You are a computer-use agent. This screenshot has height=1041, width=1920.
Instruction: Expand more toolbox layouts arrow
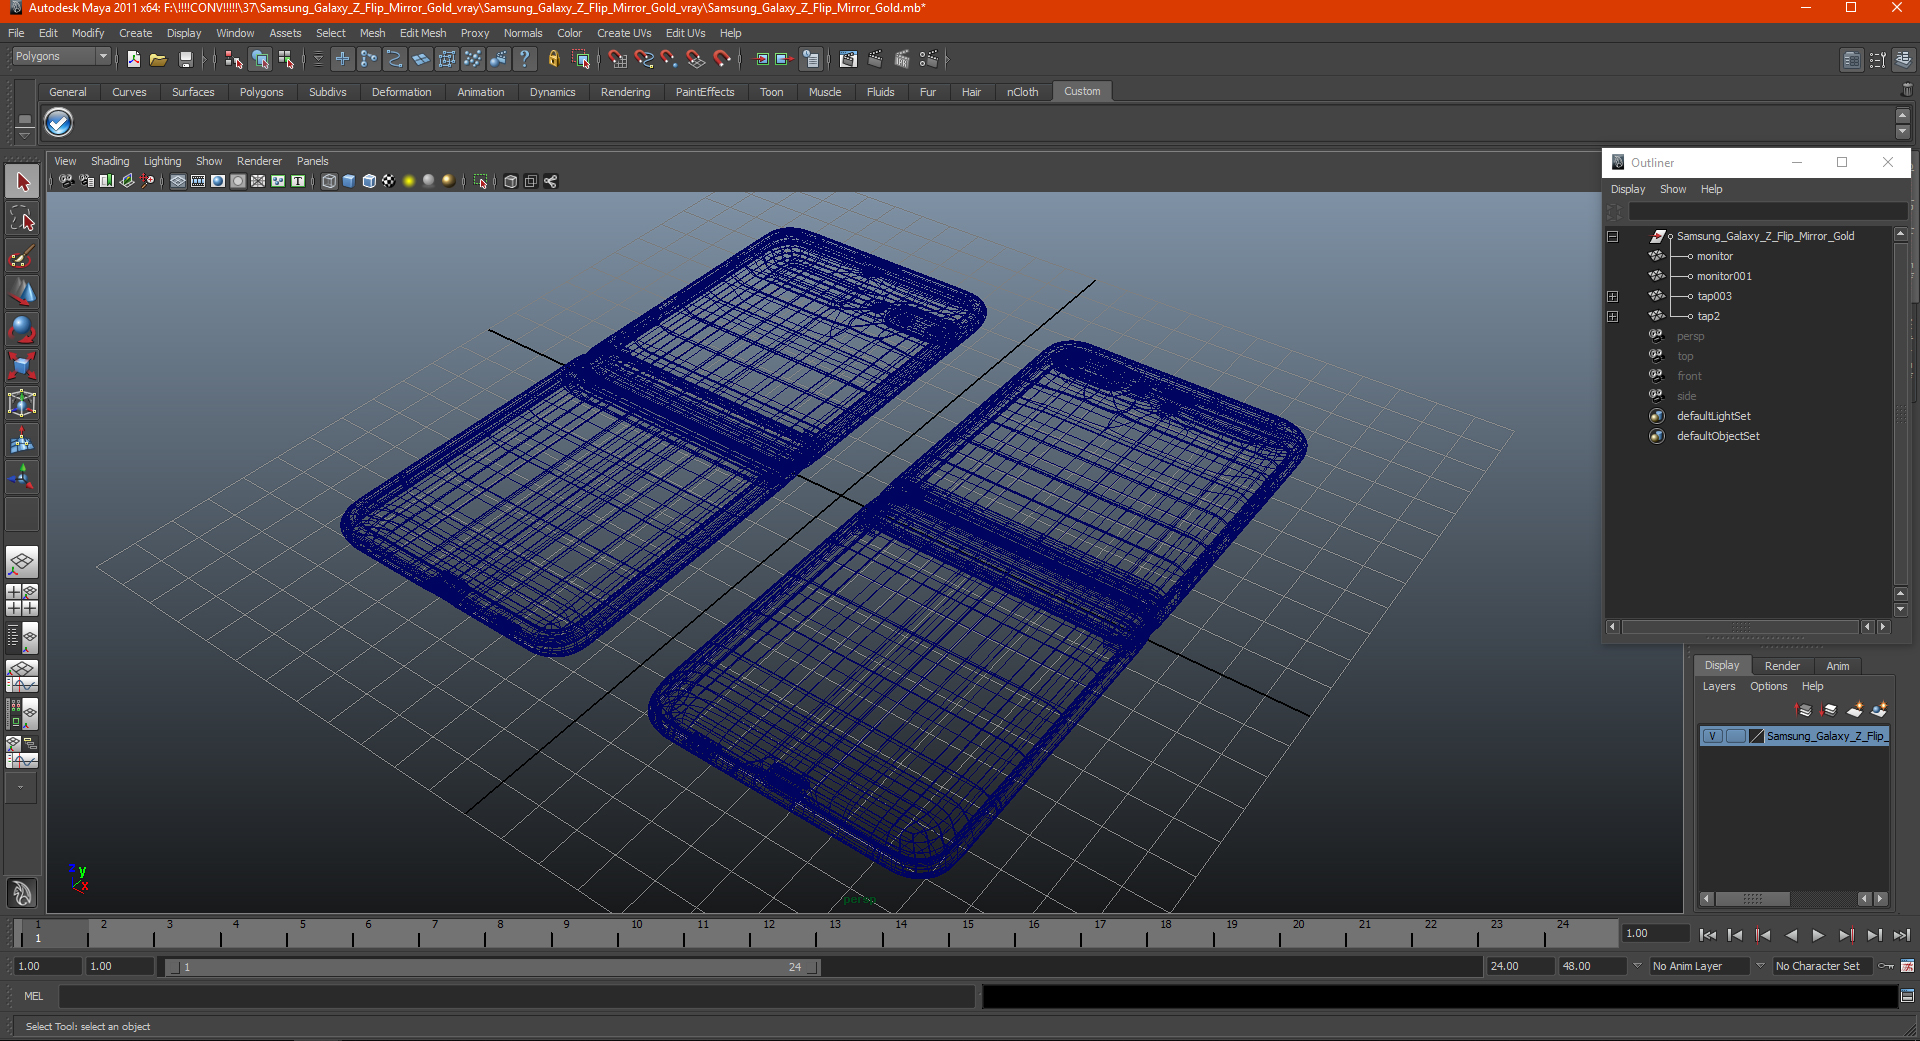coord(20,787)
